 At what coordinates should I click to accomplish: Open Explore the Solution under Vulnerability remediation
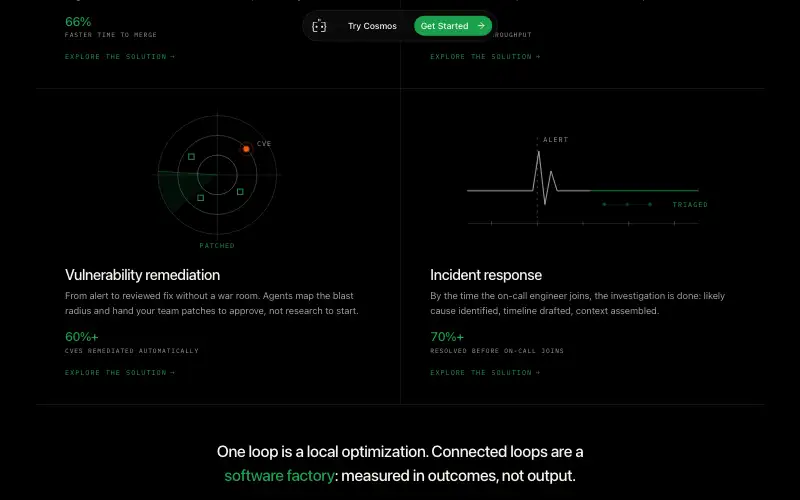(120, 372)
